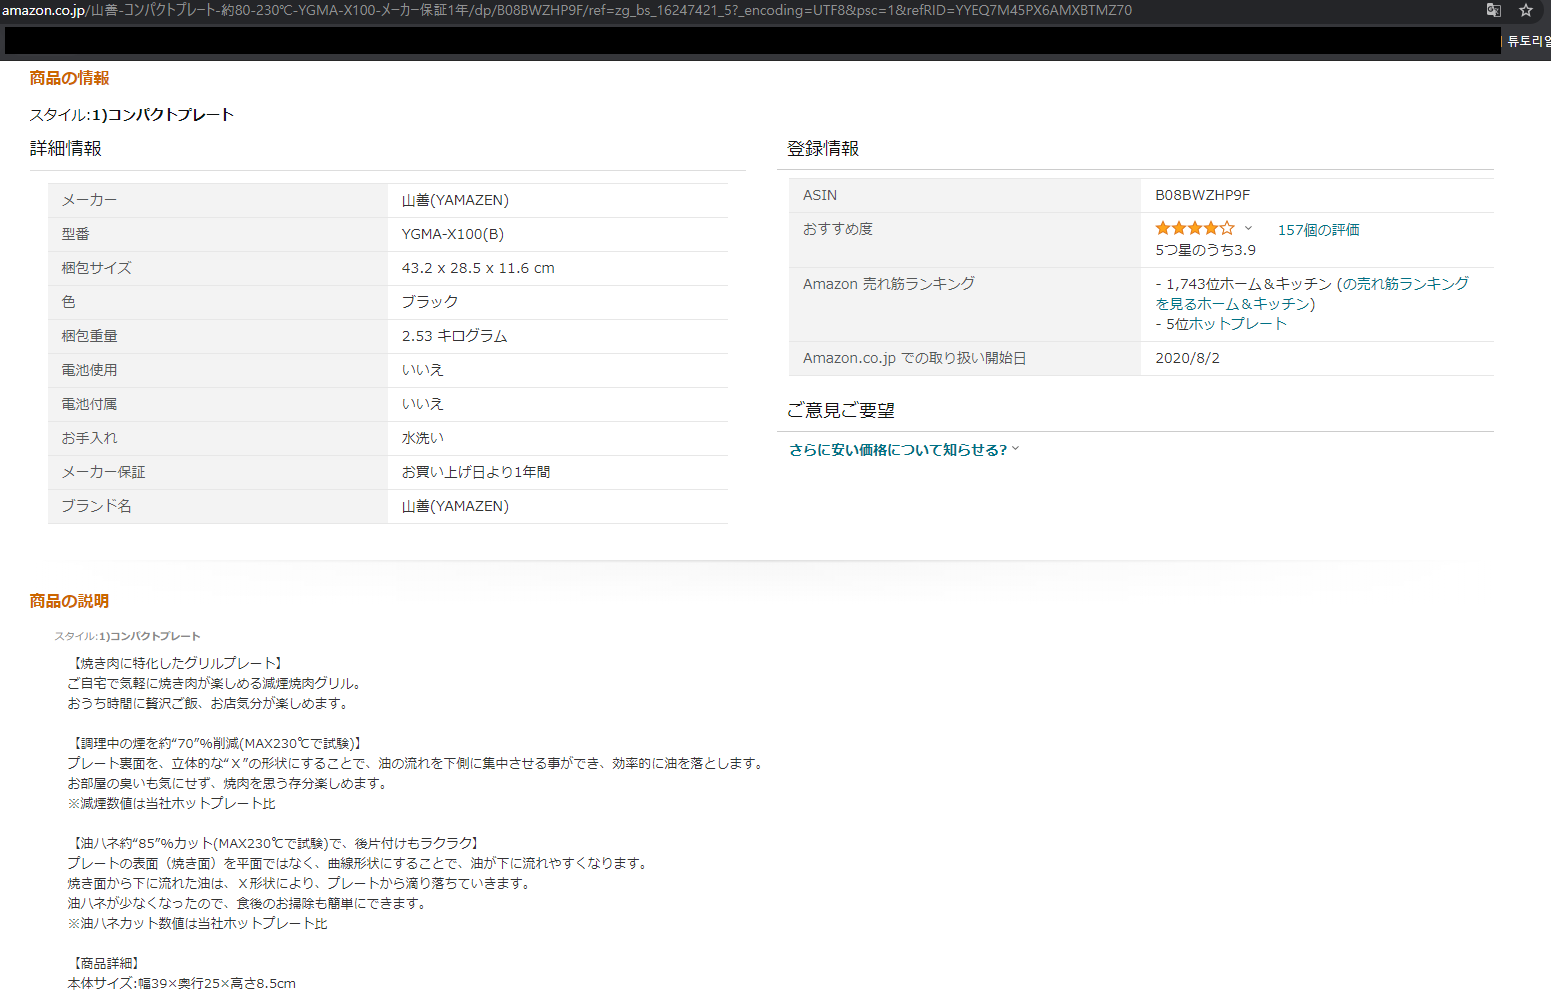Click the Amazon 売れ筋ランキング row label
The height and width of the screenshot is (994, 1551).
[888, 284]
